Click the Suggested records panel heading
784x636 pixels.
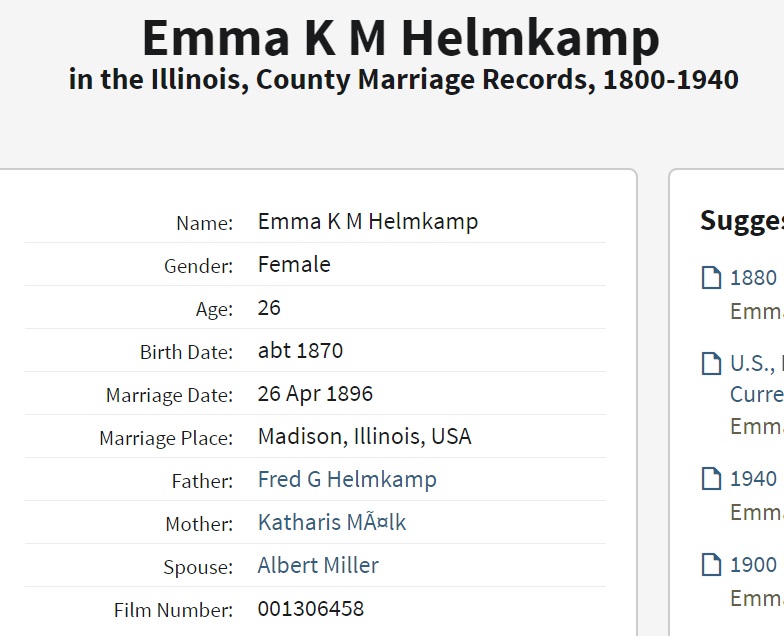pyautogui.click(x=741, y=221)
